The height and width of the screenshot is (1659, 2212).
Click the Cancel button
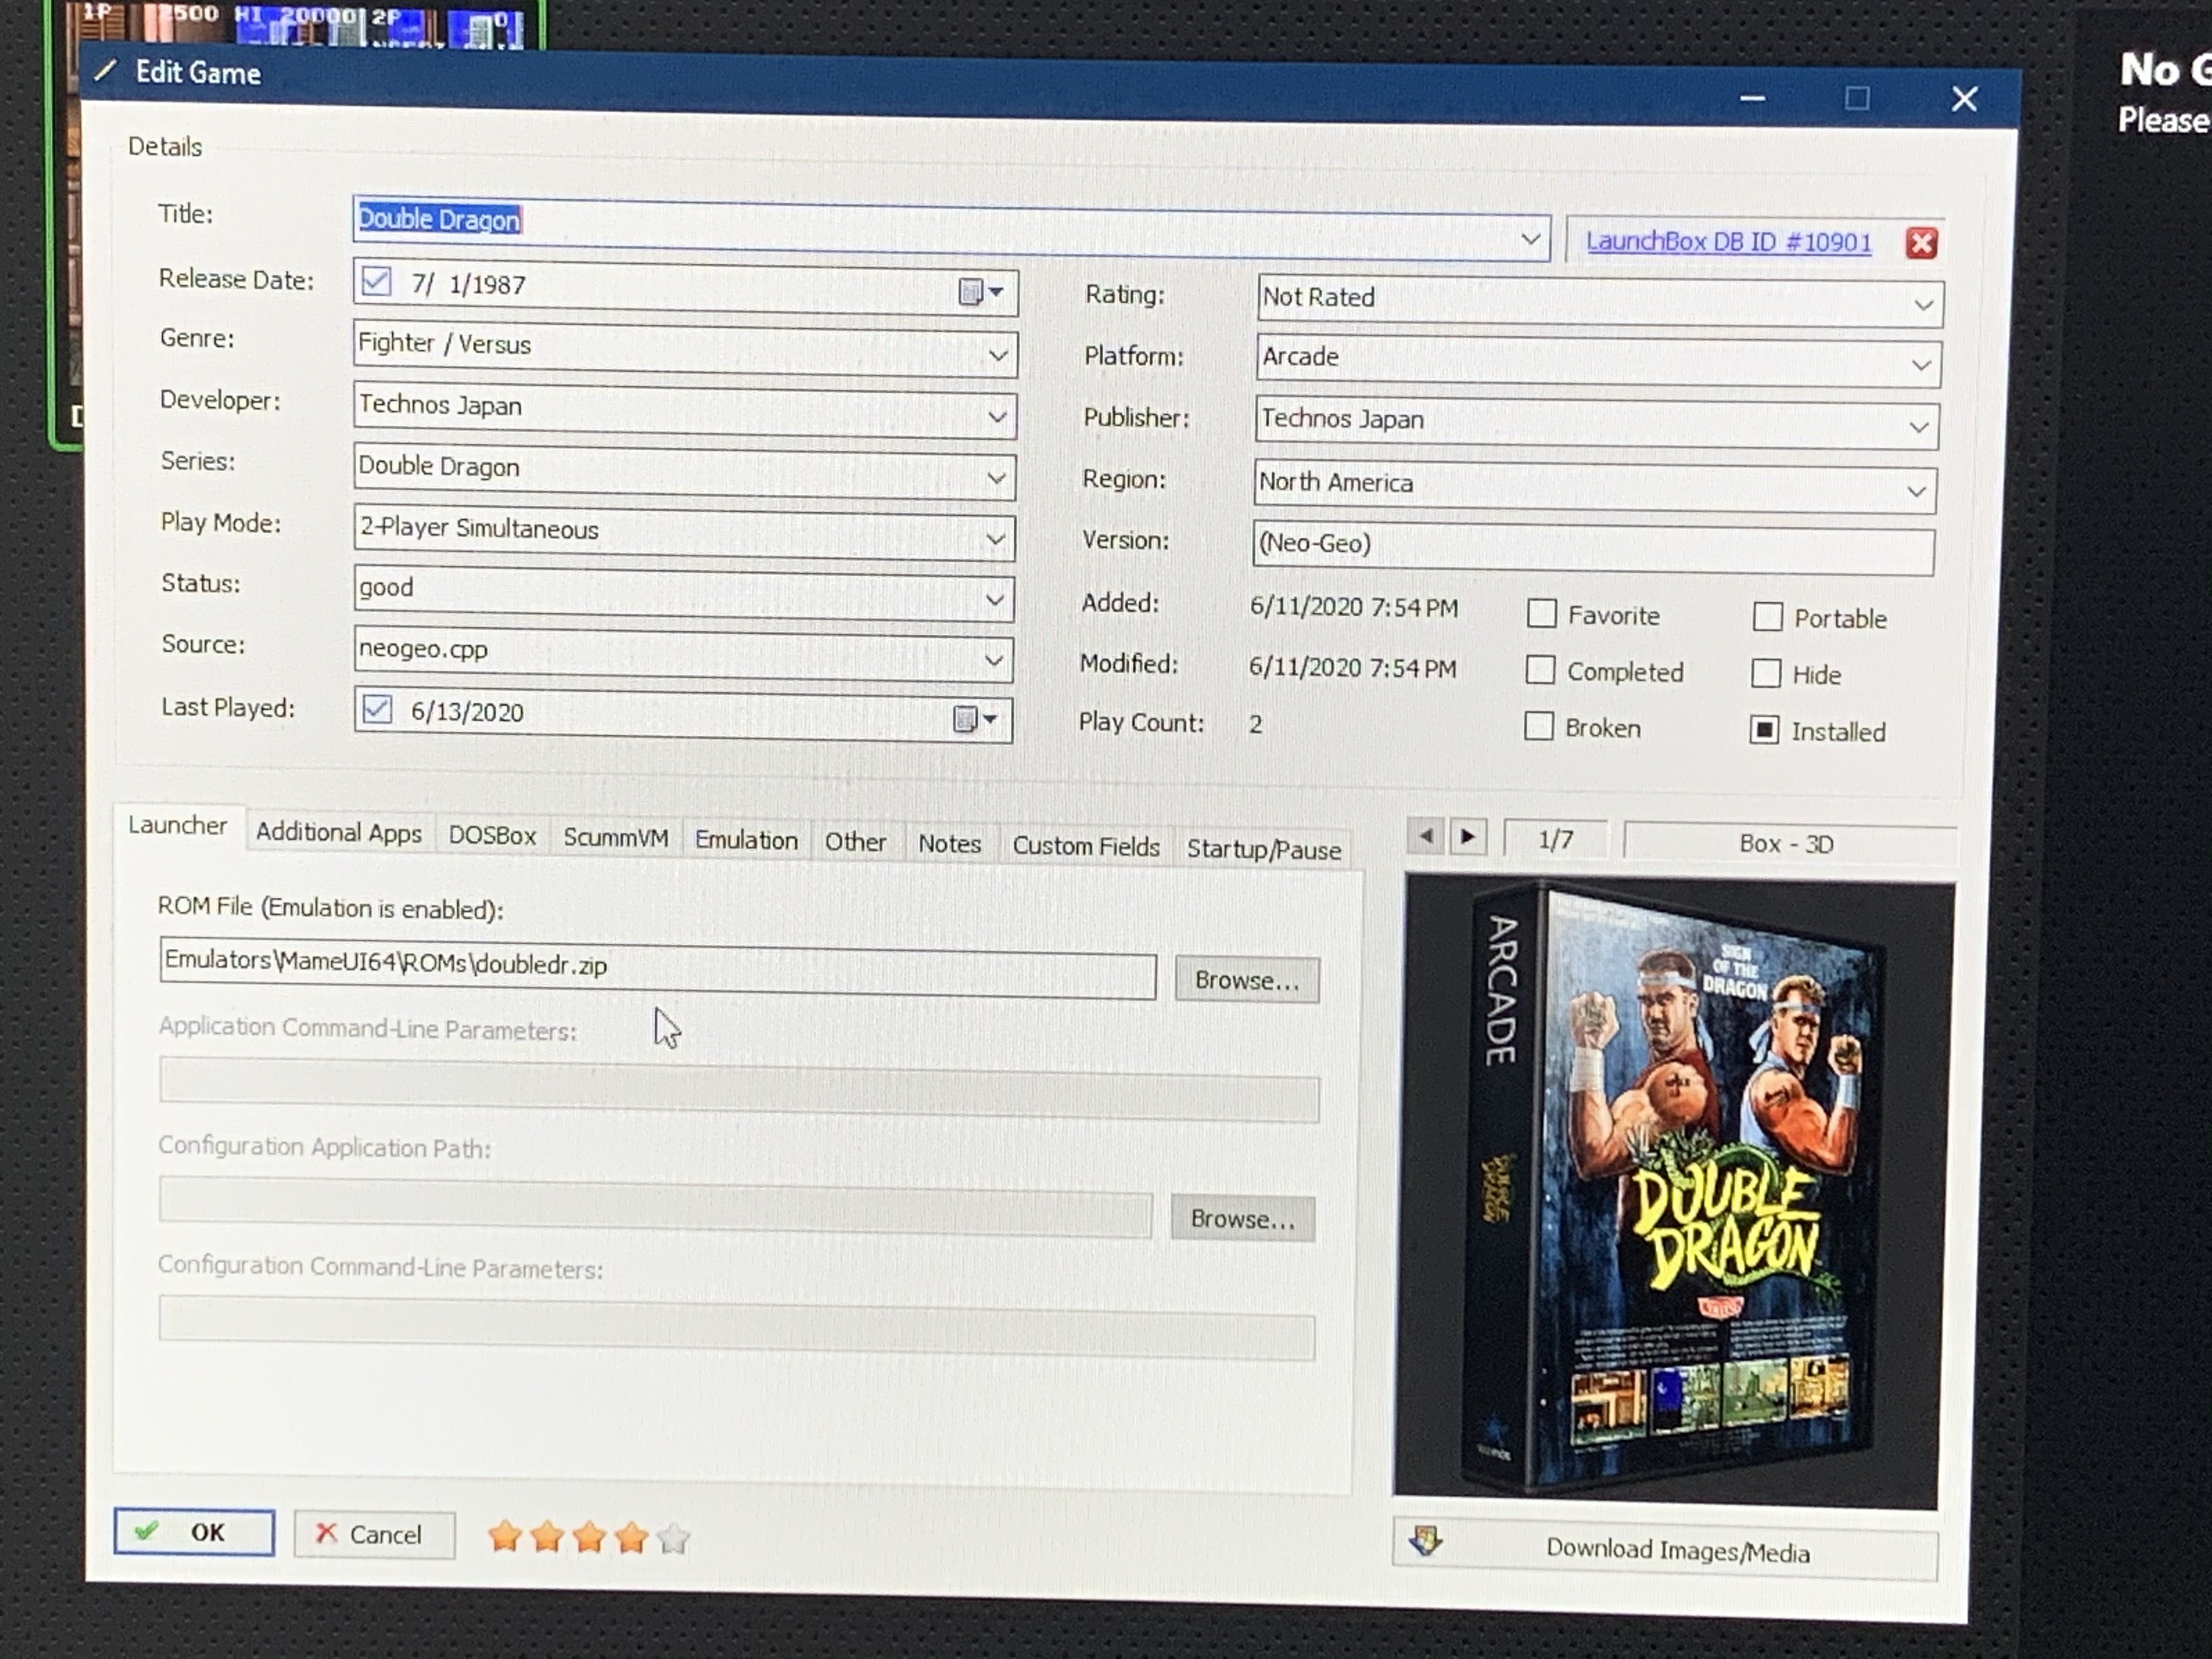point(374,1534)
